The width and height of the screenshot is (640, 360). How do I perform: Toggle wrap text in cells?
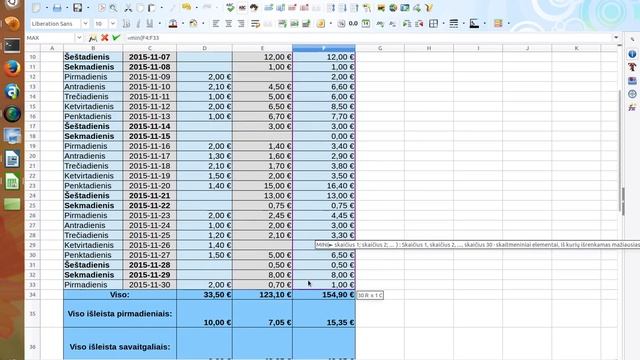tap(256, 24)
